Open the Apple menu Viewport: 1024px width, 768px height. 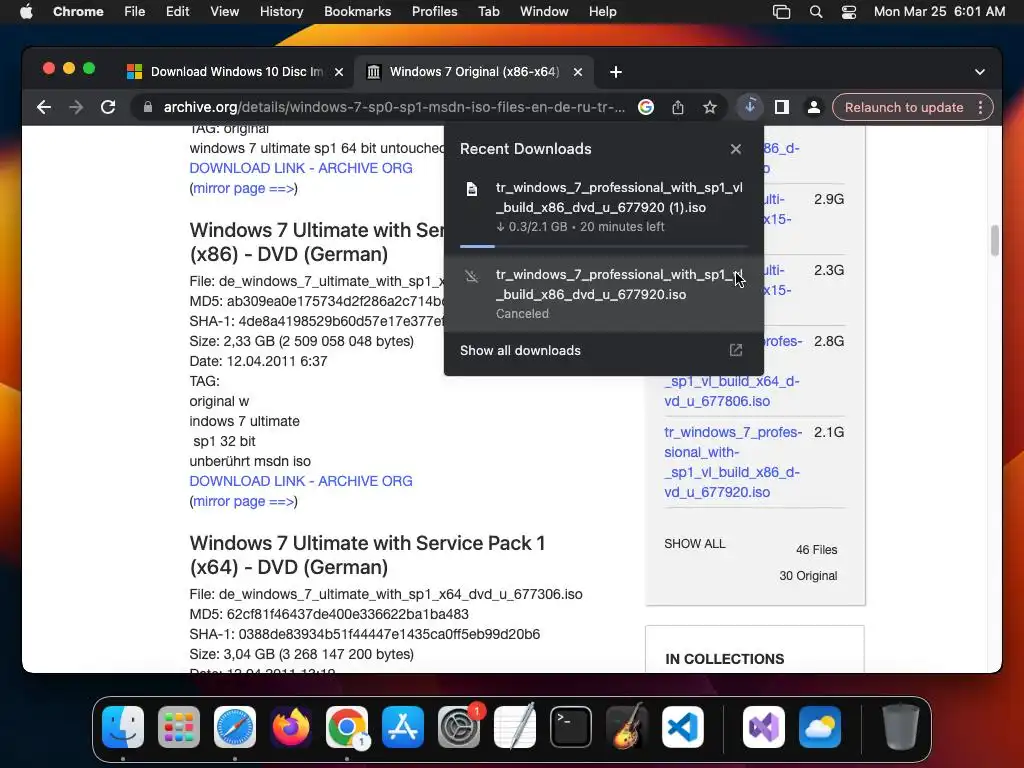point(26,11)
